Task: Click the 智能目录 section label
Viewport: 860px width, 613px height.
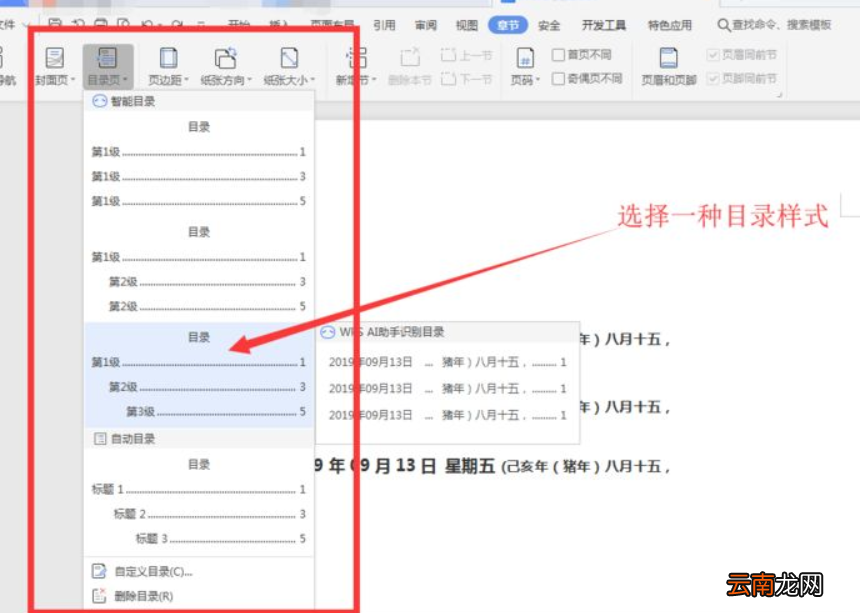Action: point(133,101)
